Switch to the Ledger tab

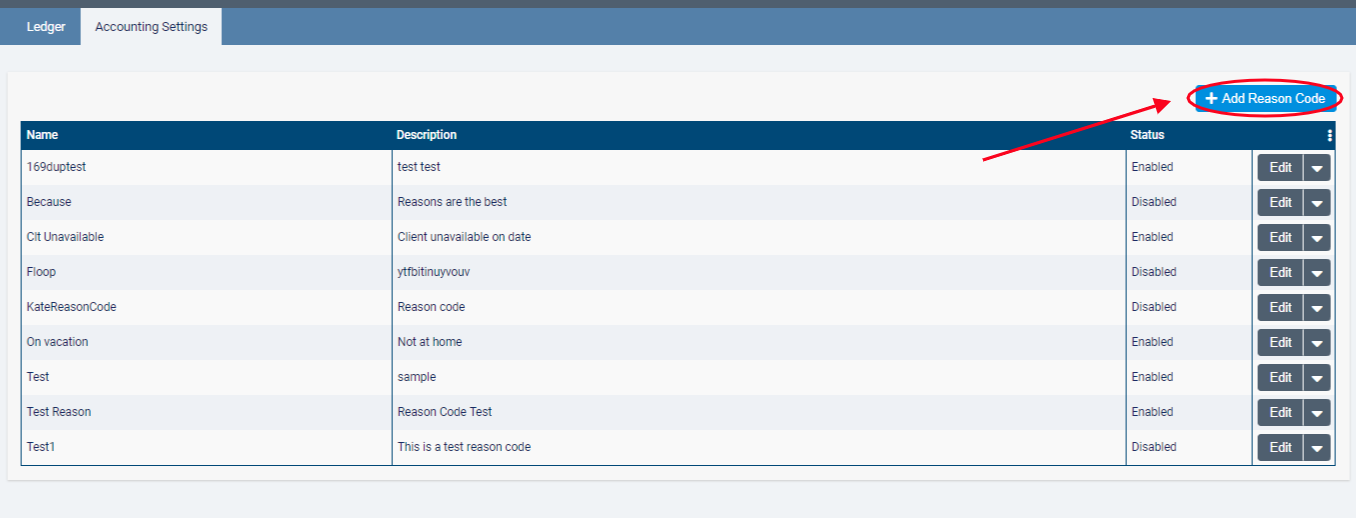[x=46, y=27]
